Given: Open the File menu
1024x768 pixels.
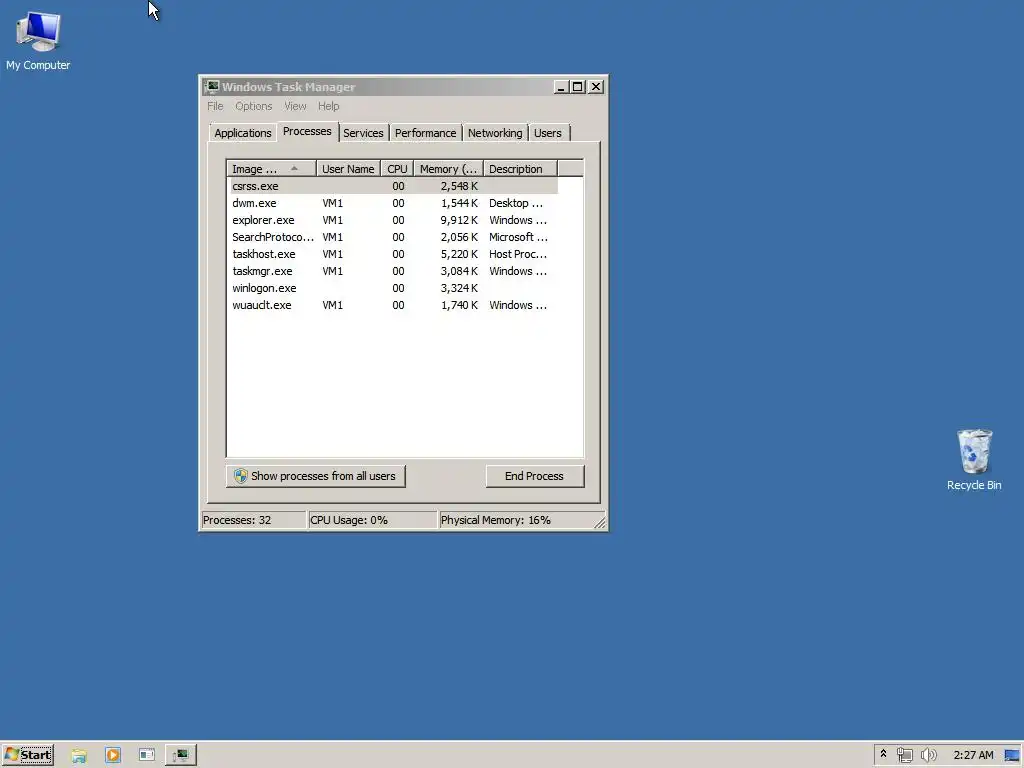Looking at the screenshot, I should (x=215, y=106).
